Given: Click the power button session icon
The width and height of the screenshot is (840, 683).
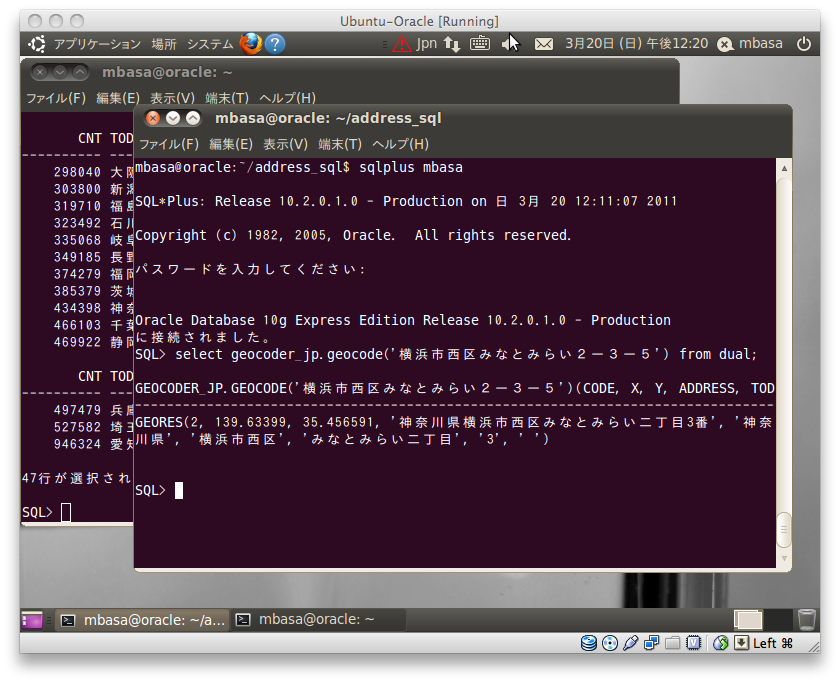Looking at the screenshot, I should tap(804, 43).
